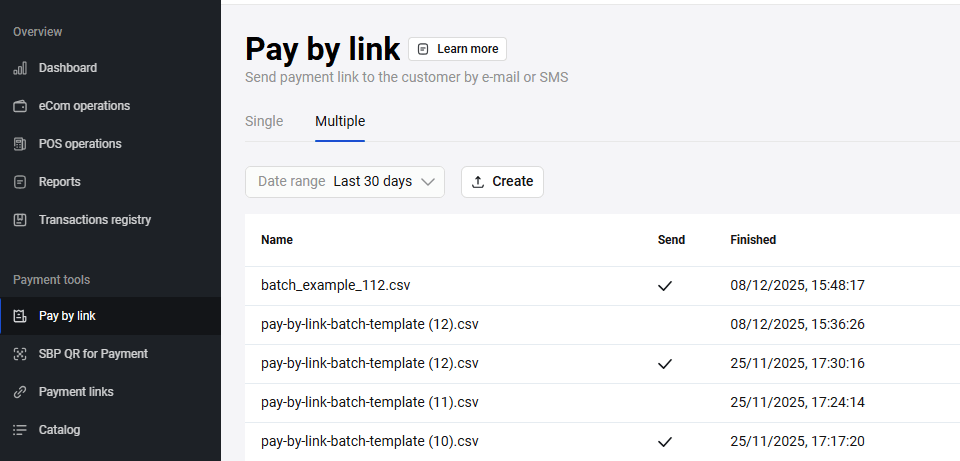
Task: Switch to the Single tab
Action: (264, 122)
